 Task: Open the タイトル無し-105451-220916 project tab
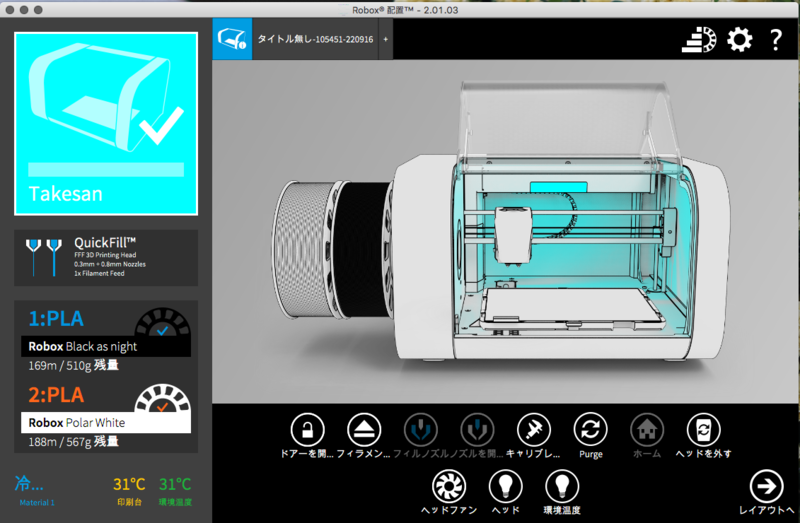pyautogui.click(x=315, y=39)
